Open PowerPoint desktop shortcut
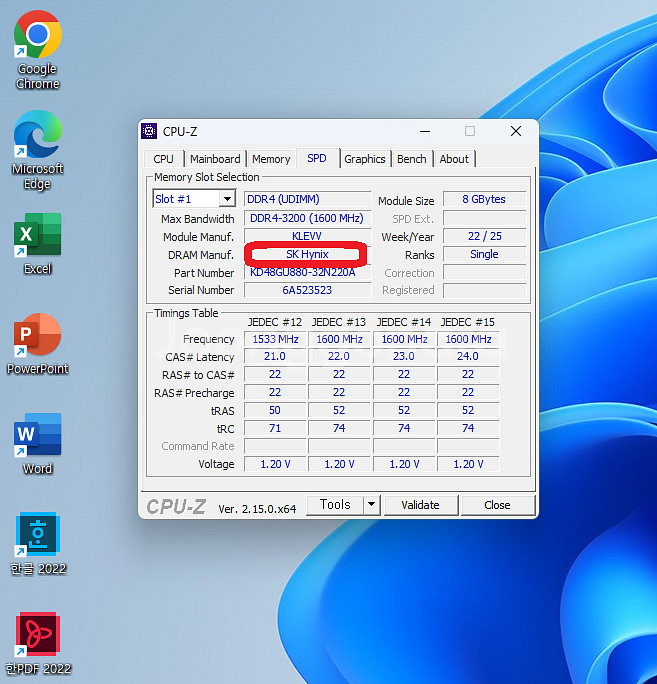Viewport: 657px width, 684px height. tap(38, 344)
